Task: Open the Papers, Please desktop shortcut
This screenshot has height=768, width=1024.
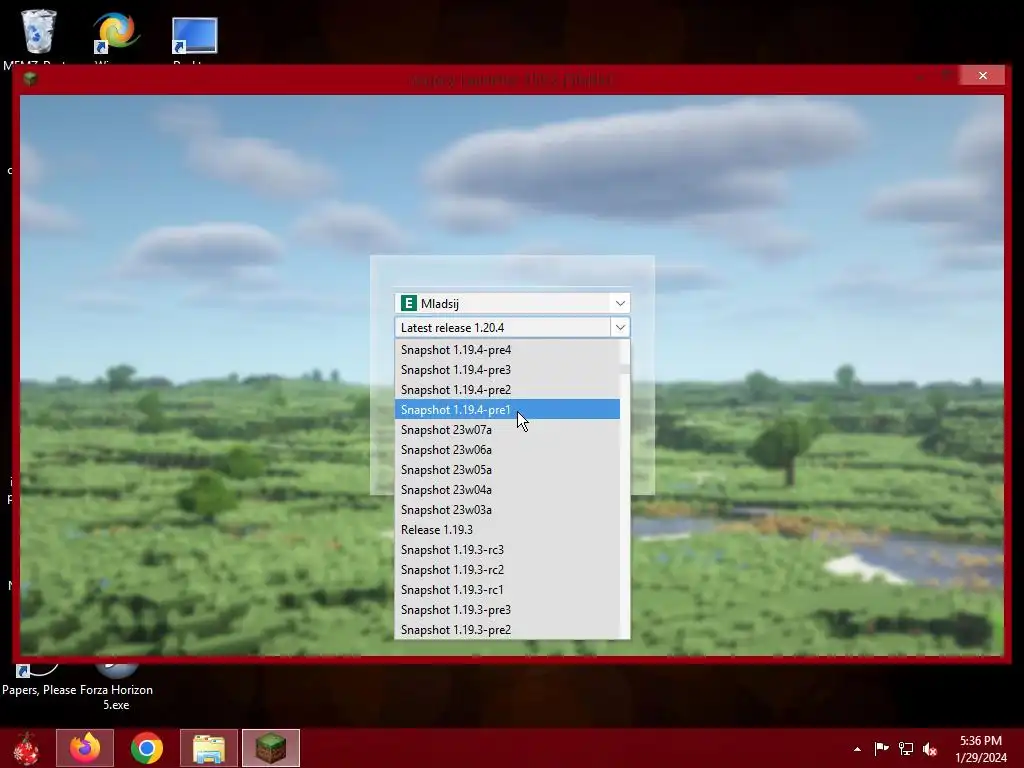Action: (x=39, y=682)
